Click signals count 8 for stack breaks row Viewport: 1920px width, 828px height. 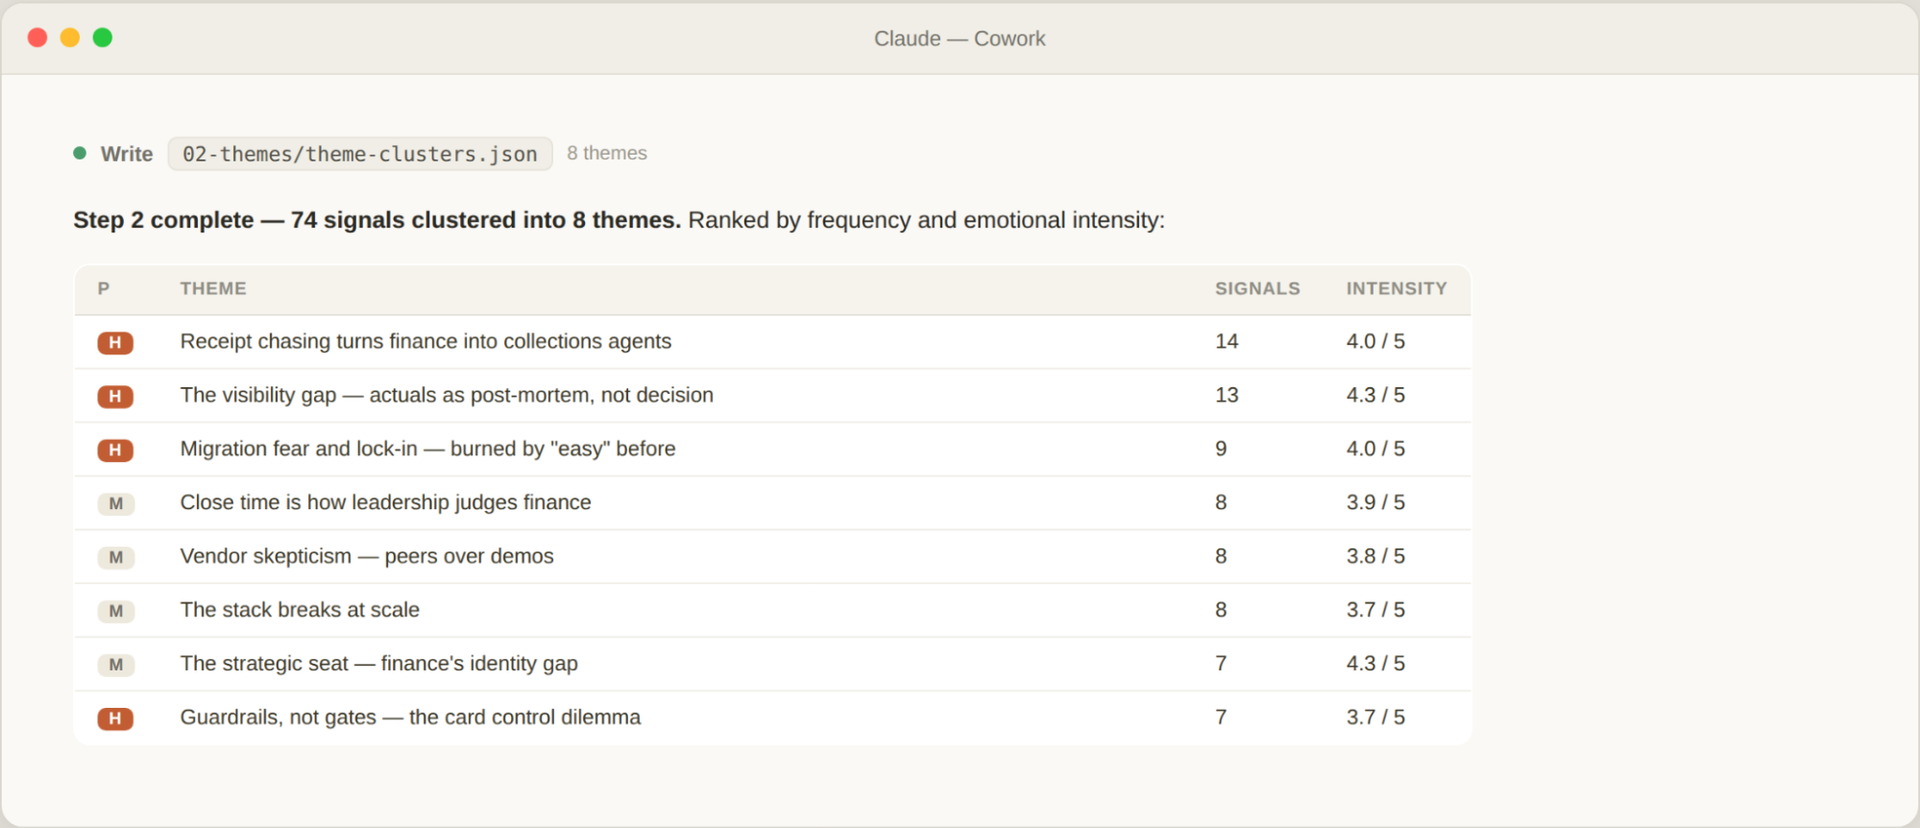click(1221, 610)
